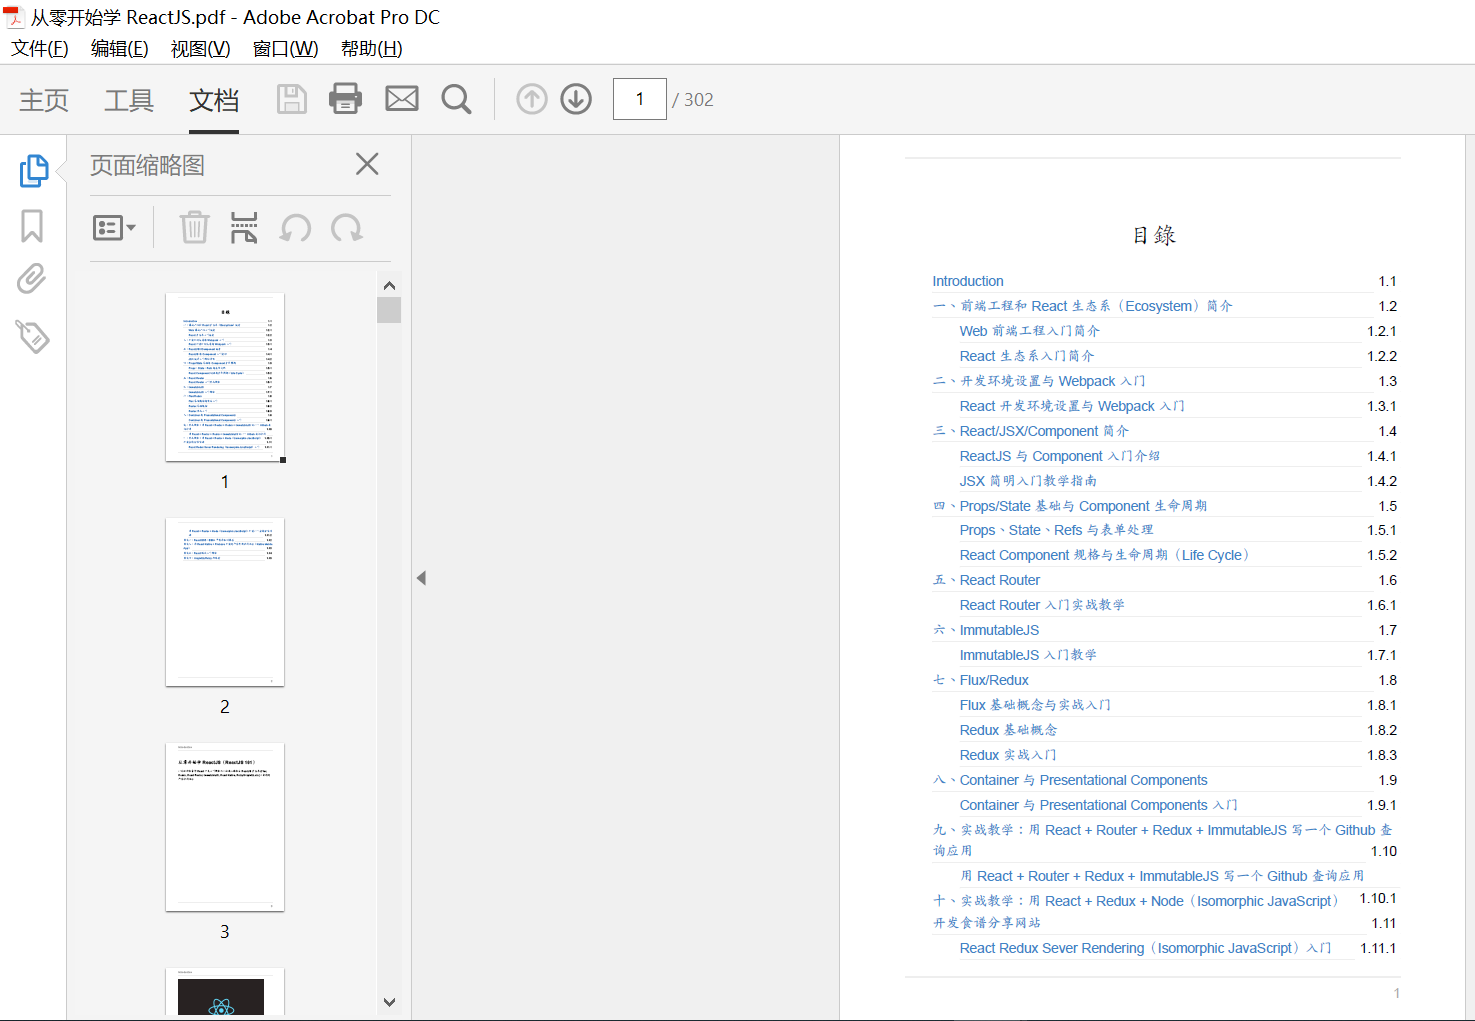1475x1021 pixels.
Task: Click the page number input field
Action: coord(640,99)
